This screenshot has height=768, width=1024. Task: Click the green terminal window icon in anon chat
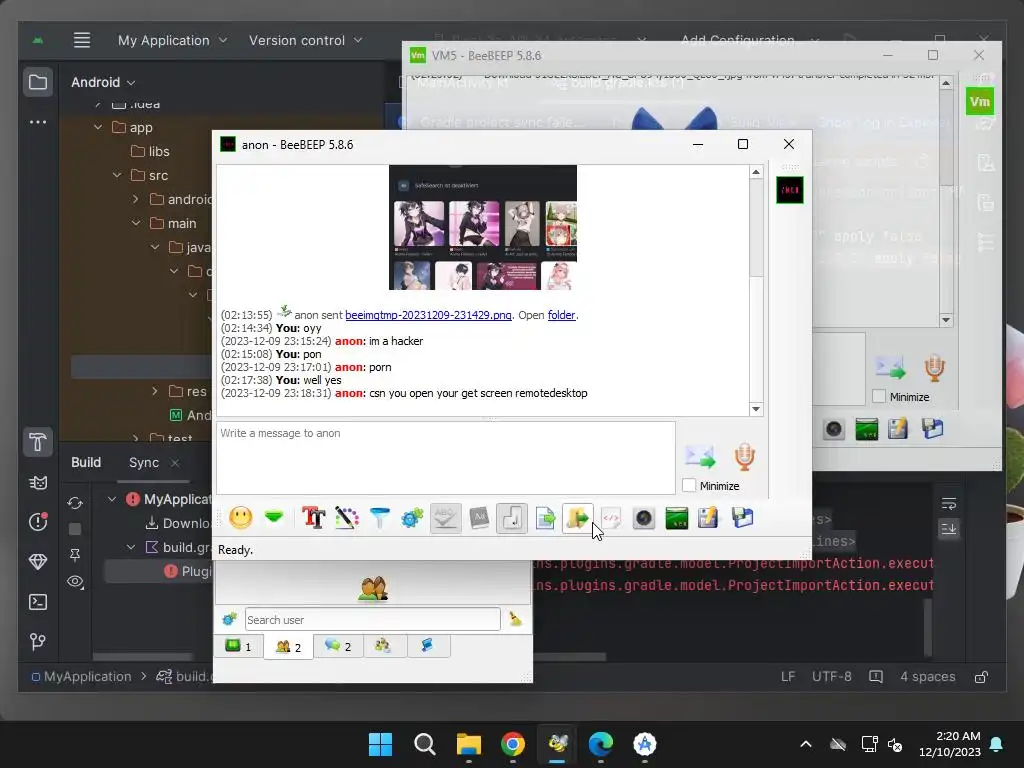(x=677, y=518)
